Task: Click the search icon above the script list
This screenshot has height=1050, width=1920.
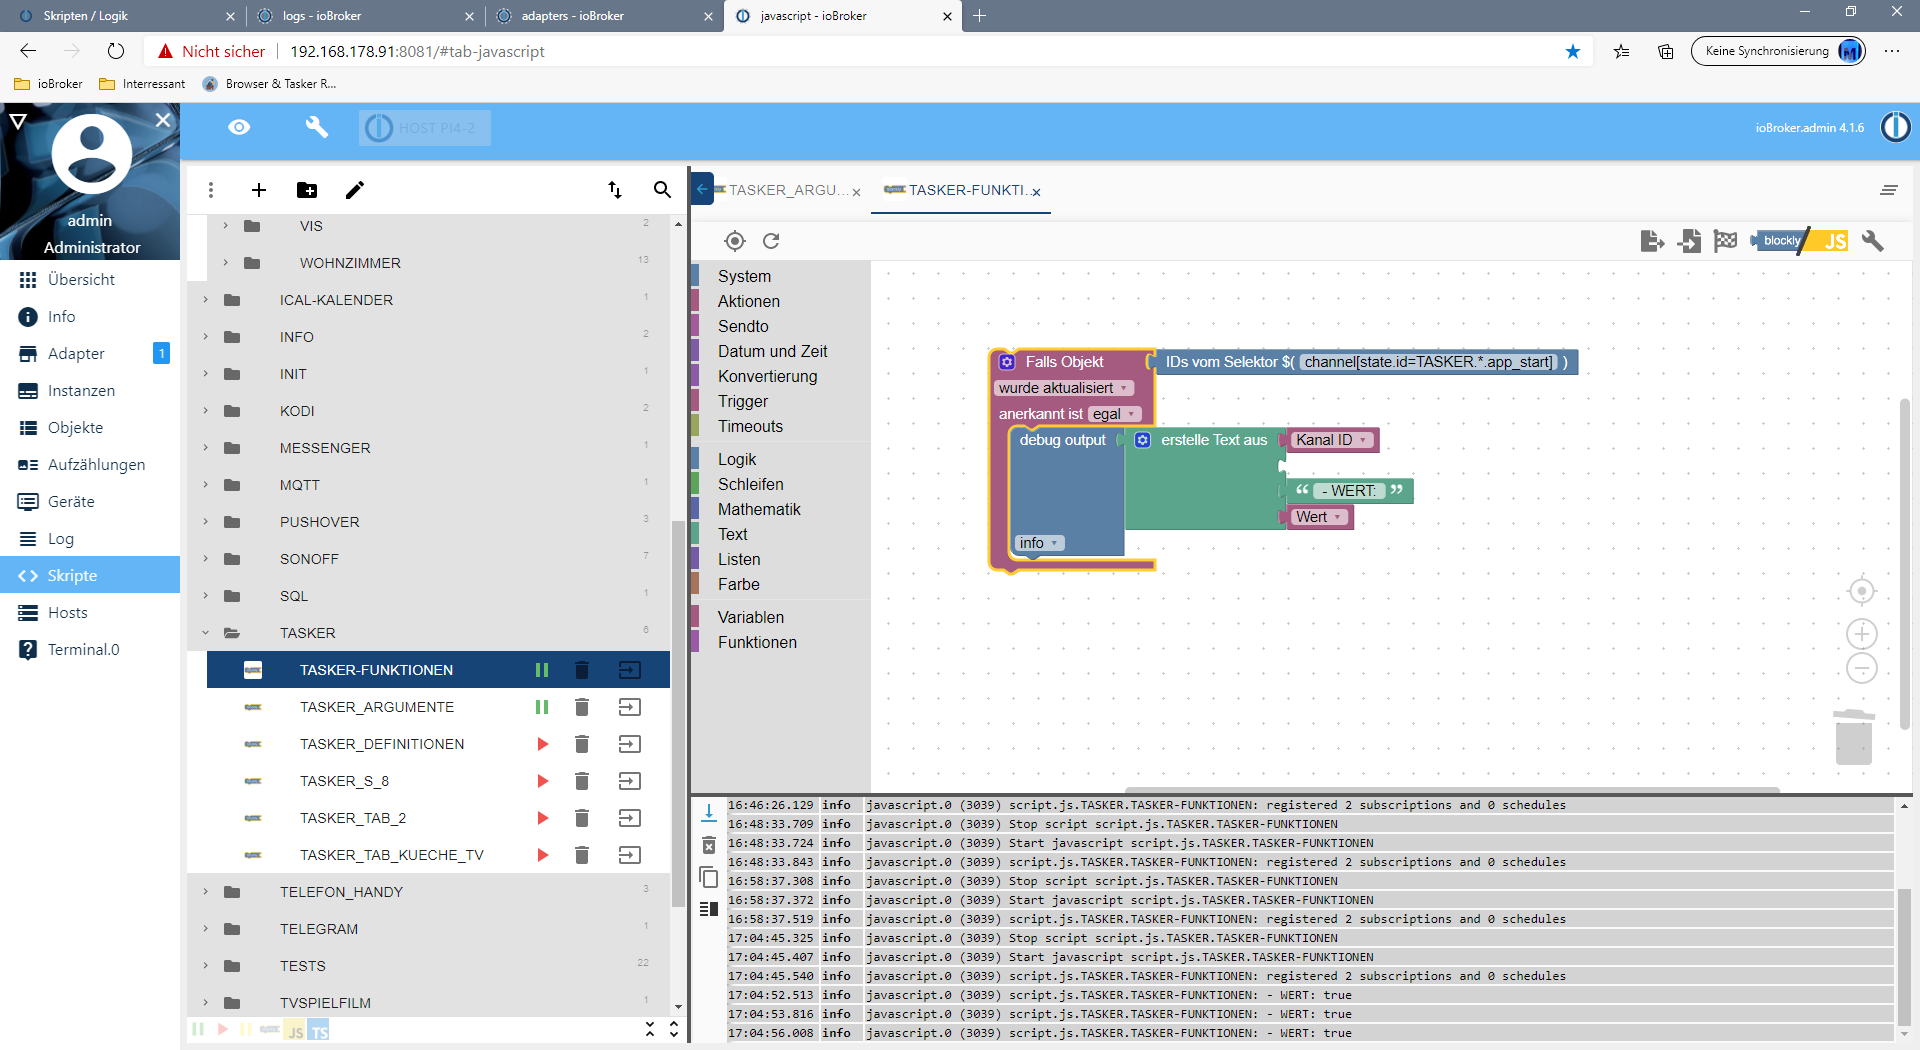Action: pos(662,189)
